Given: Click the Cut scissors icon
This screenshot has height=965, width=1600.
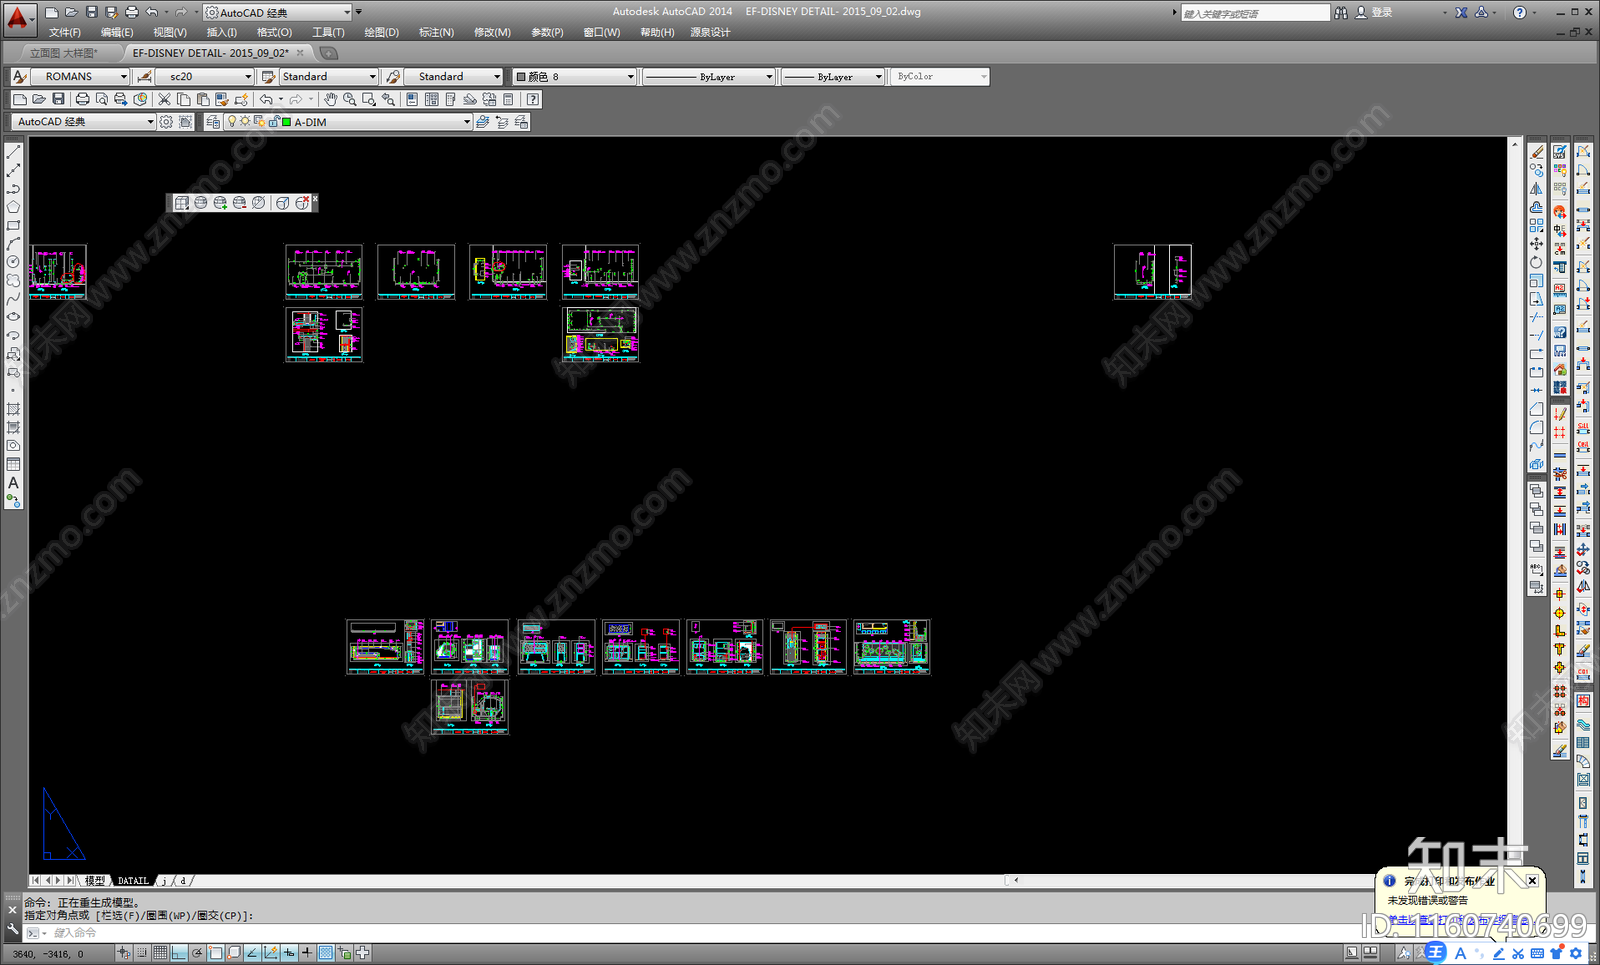Looking at the screenshot, I should pyautogui.click(x=164, y=99).
